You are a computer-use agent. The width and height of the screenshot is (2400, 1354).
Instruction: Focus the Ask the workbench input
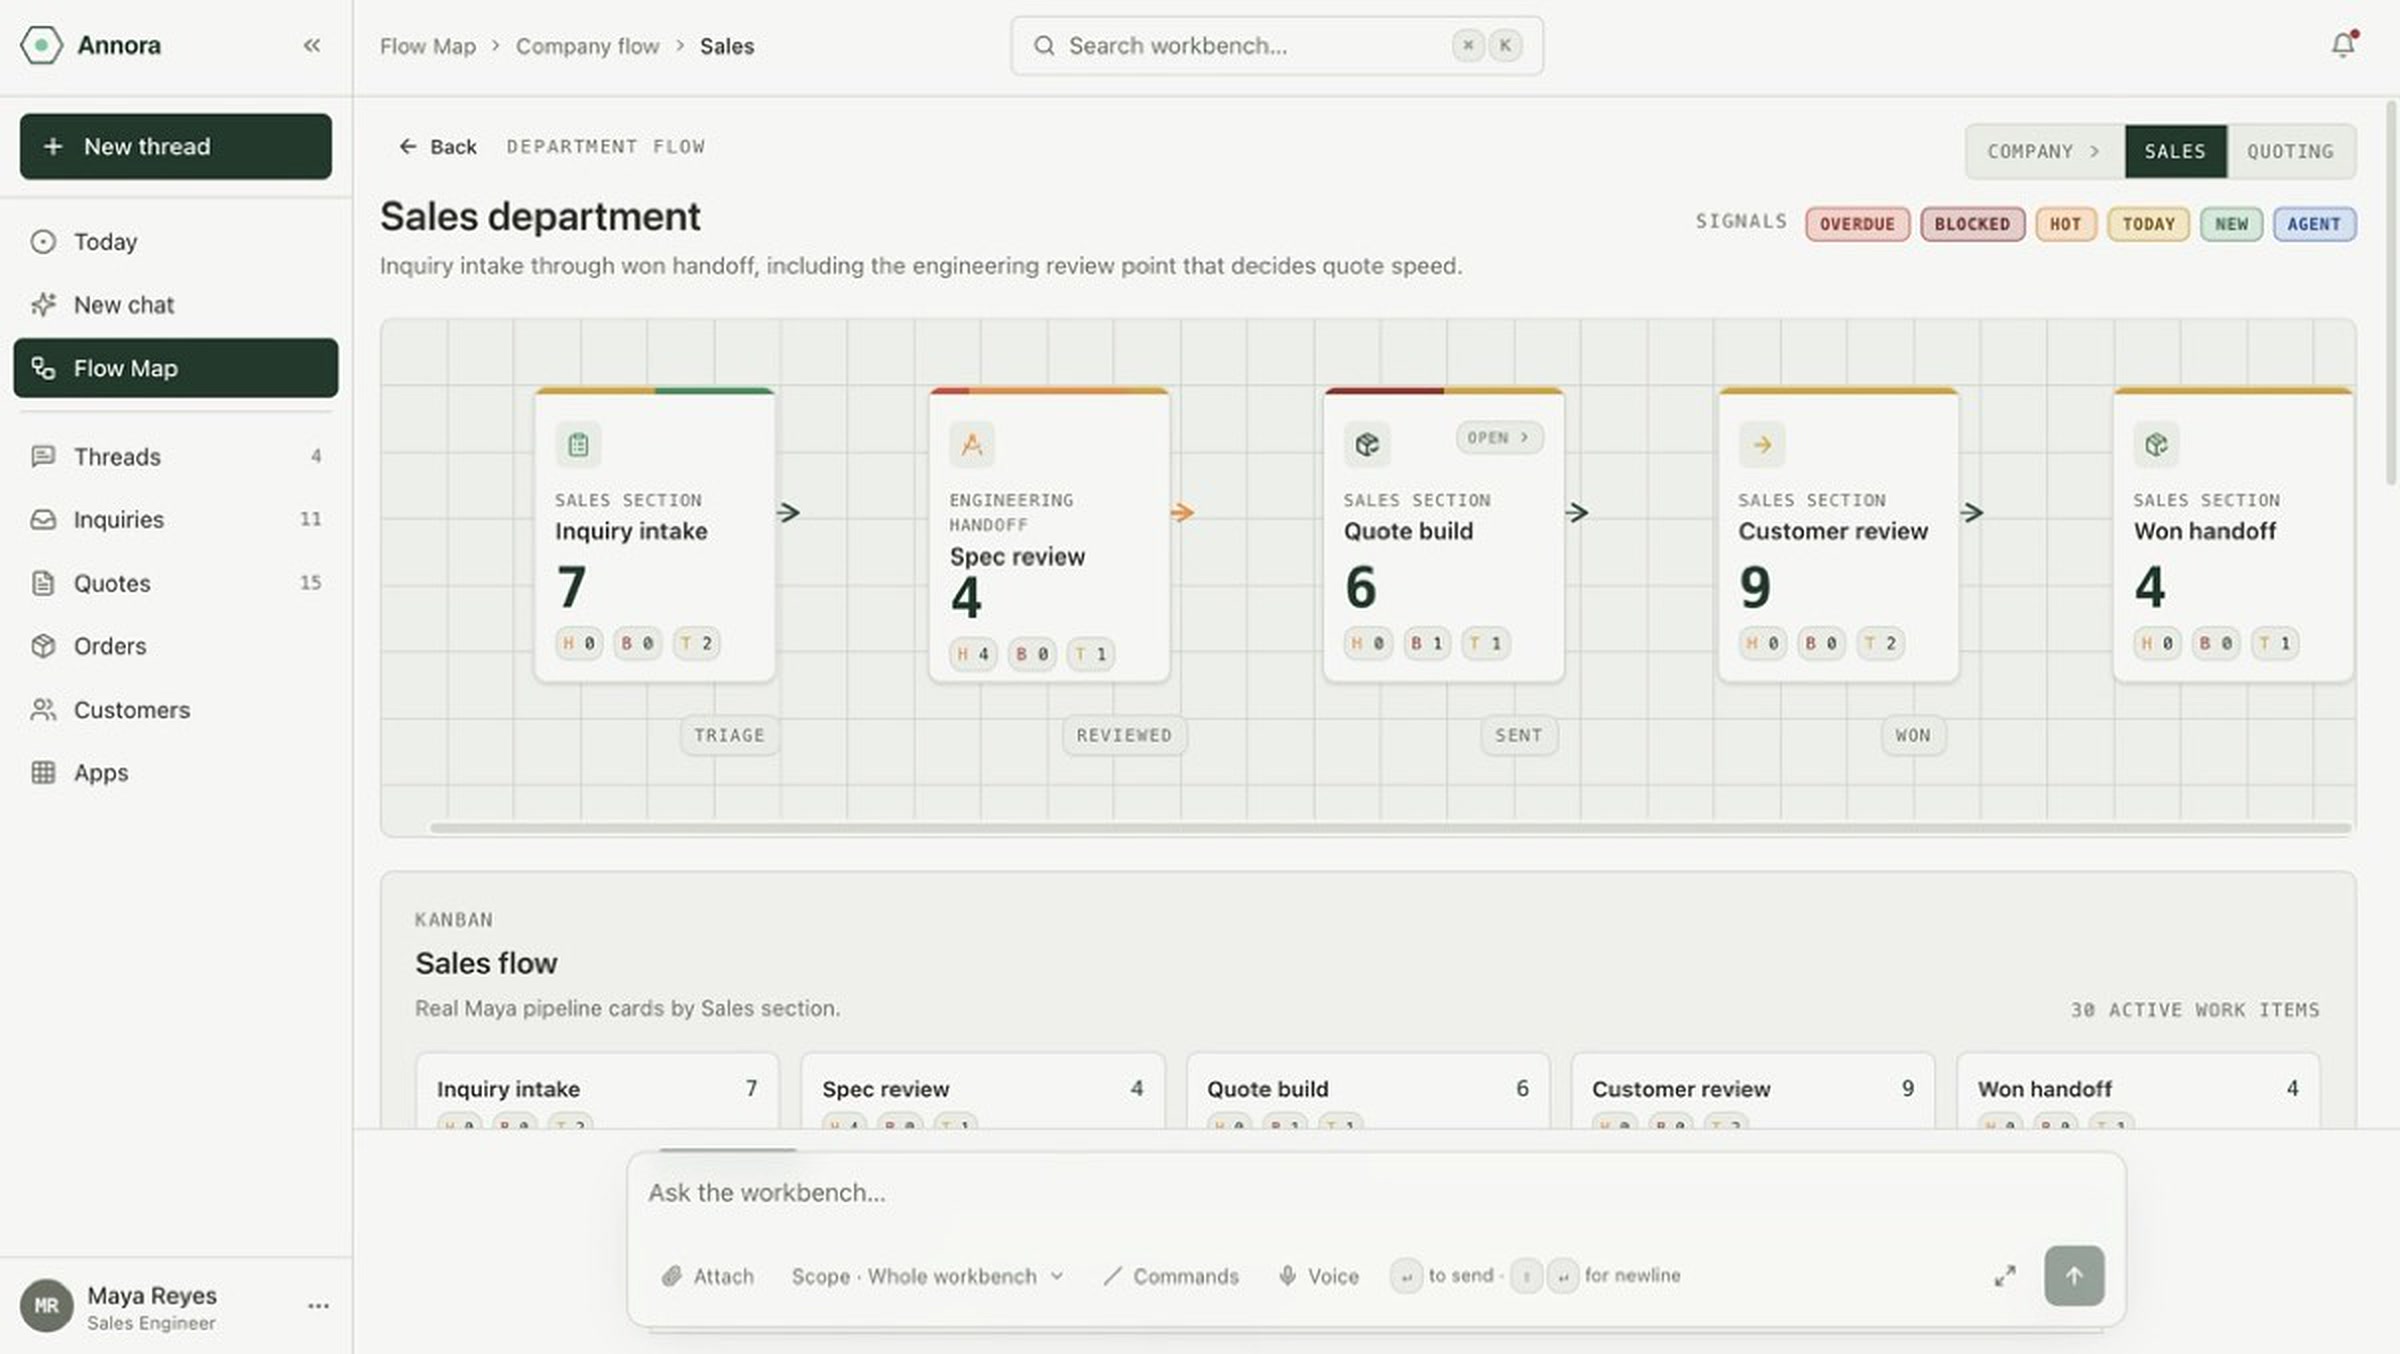pos(1376,1192)
